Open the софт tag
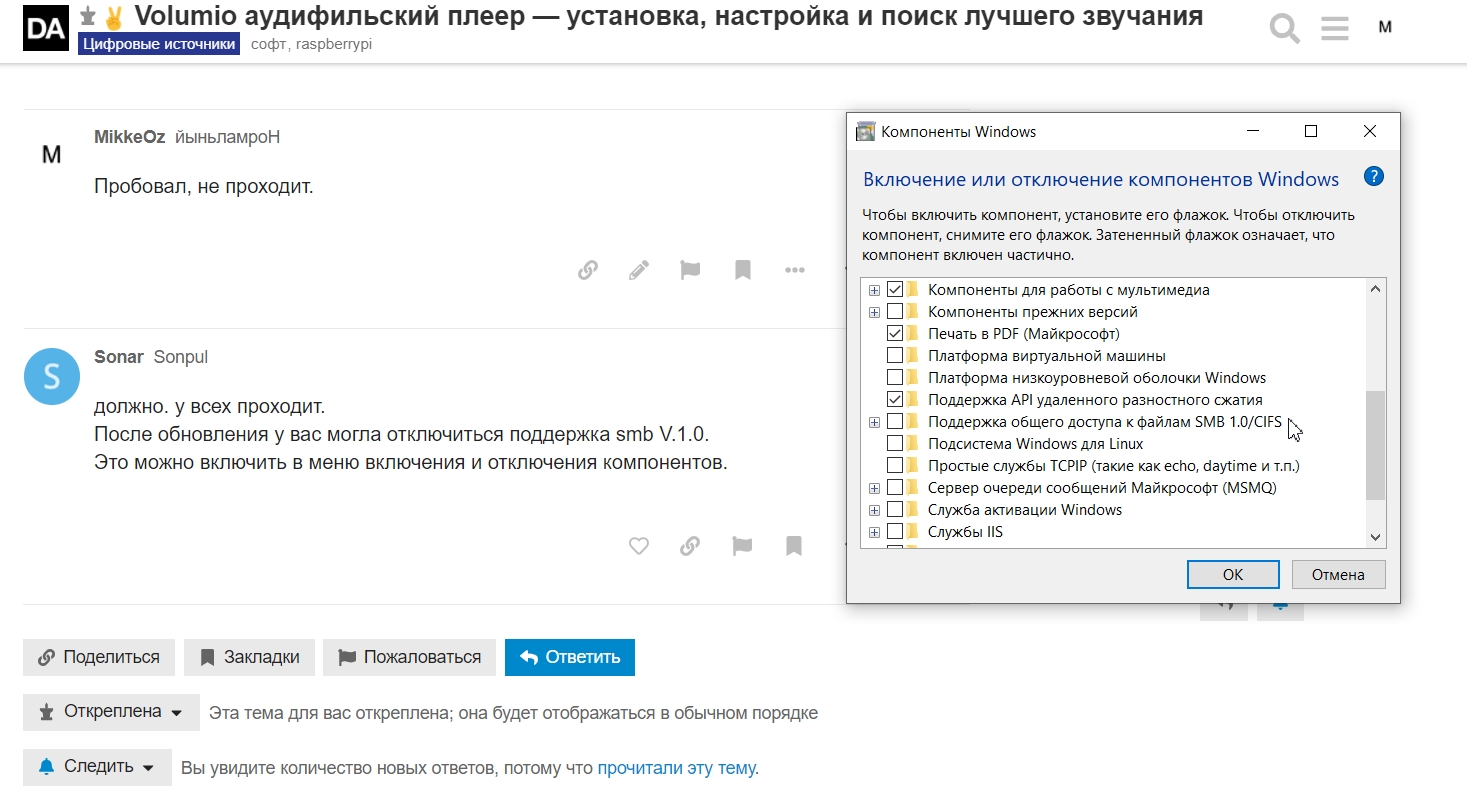The image size is (1467, 809). point(267,44)
